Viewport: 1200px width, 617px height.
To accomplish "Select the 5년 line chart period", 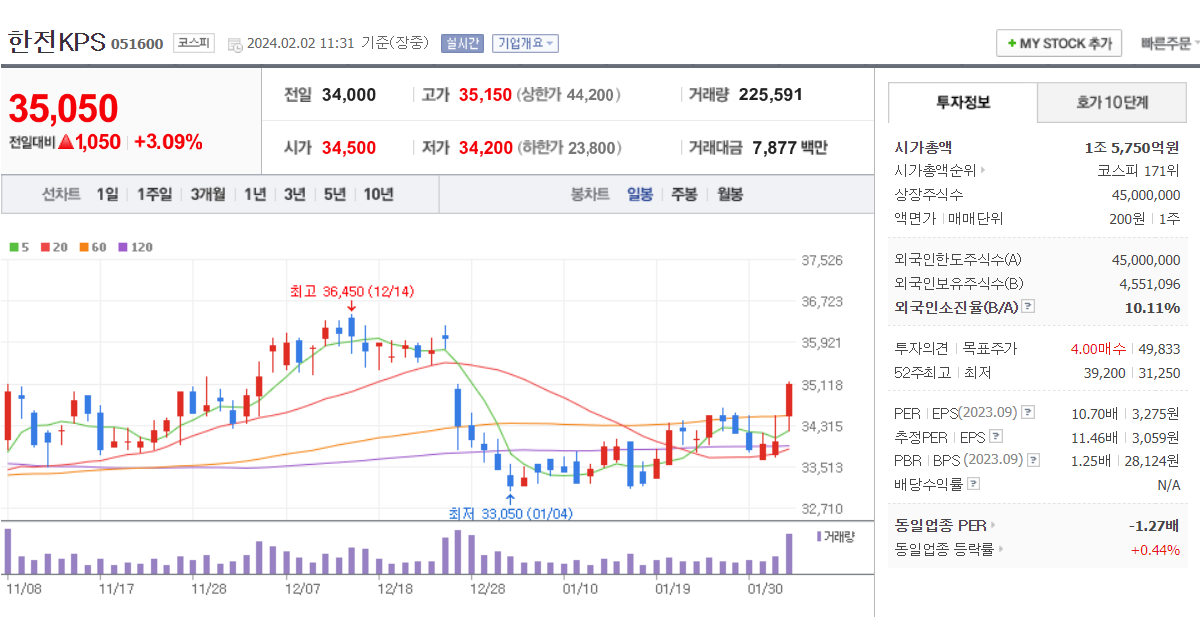I will click(x=335, y=194).
